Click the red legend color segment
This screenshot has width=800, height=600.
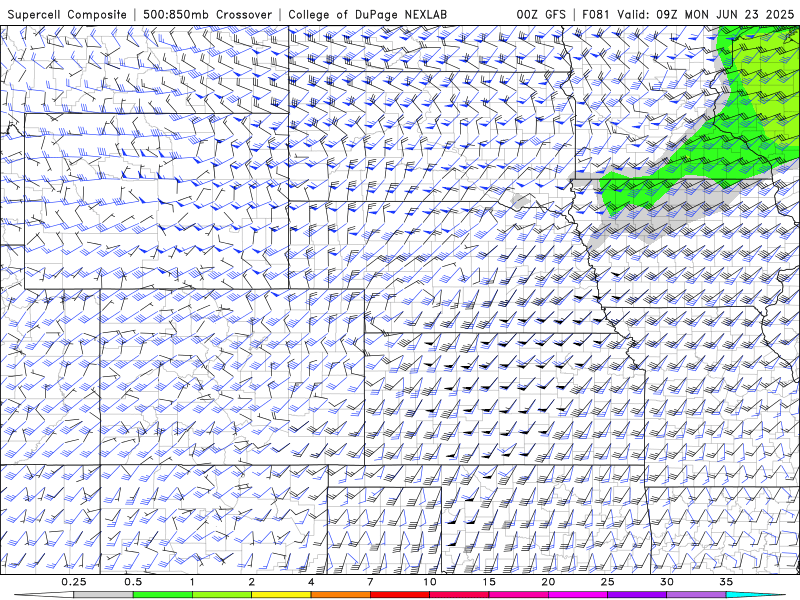(x=399, y=595)
